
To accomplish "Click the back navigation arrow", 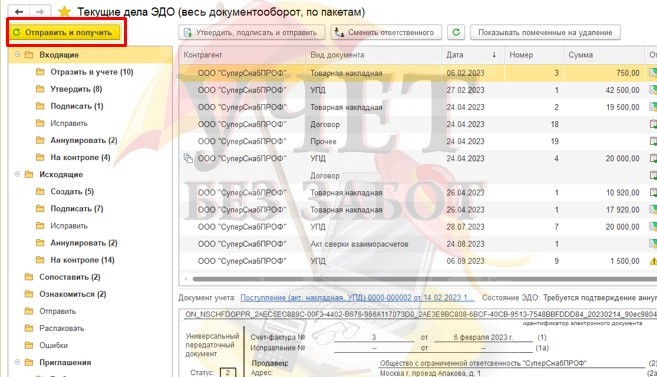I will click(19, 12).
